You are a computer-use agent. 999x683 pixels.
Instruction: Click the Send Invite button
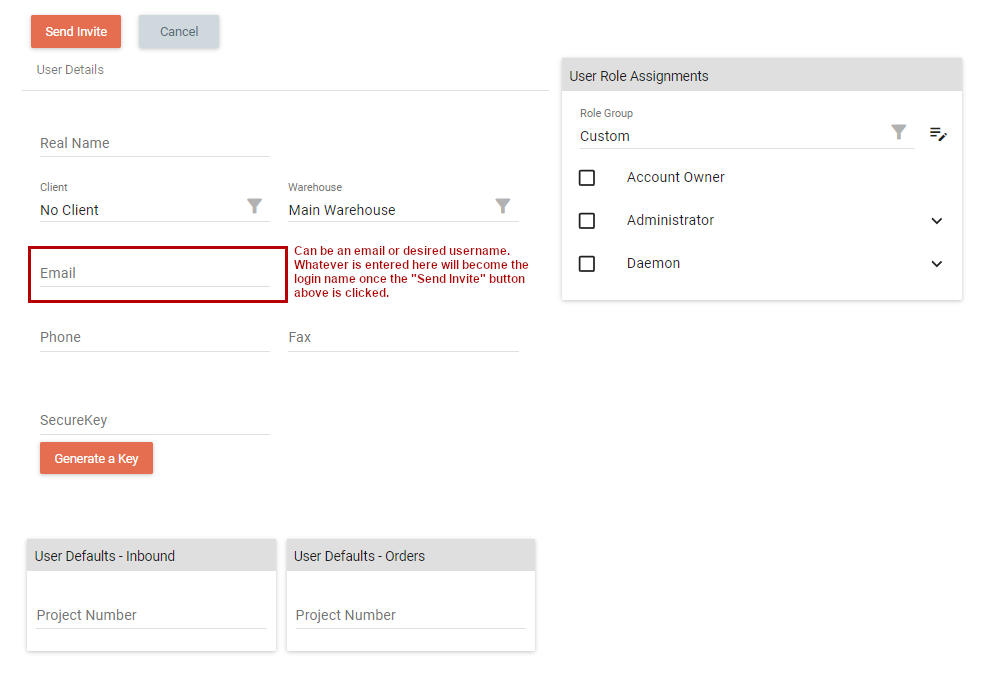76,31
